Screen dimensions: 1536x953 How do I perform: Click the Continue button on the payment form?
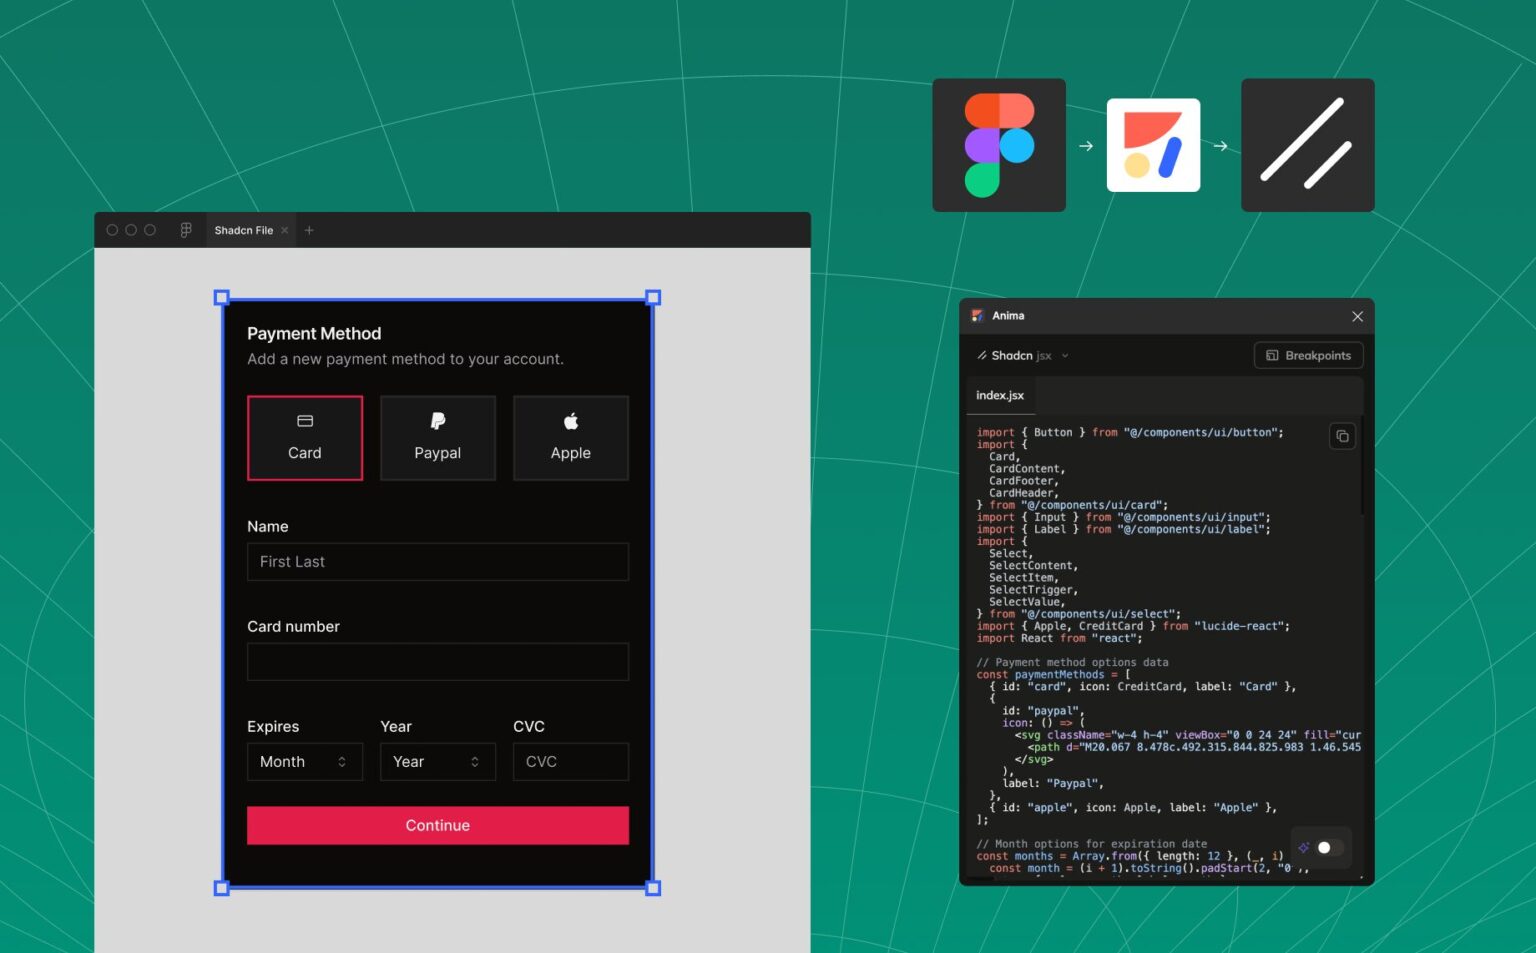(437, 825)
